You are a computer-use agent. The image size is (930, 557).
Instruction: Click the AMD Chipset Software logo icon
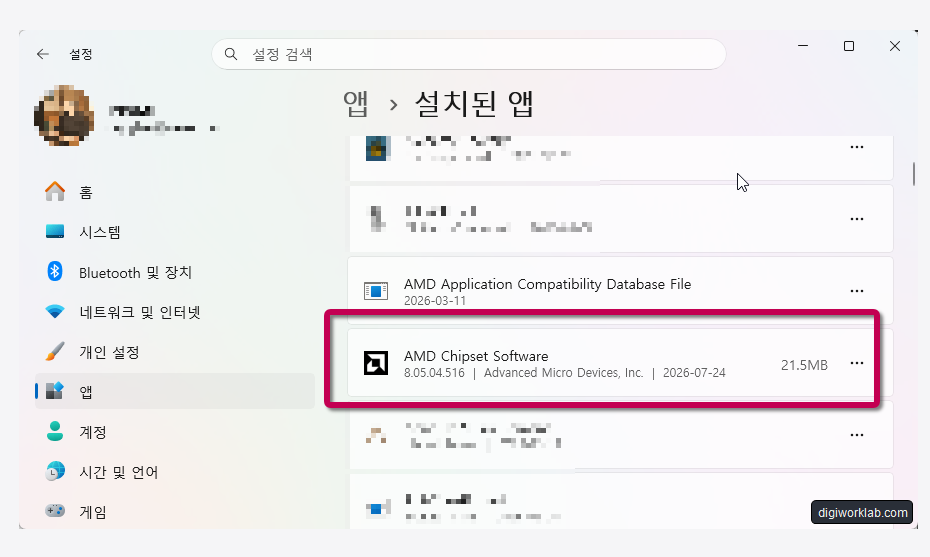376,363
